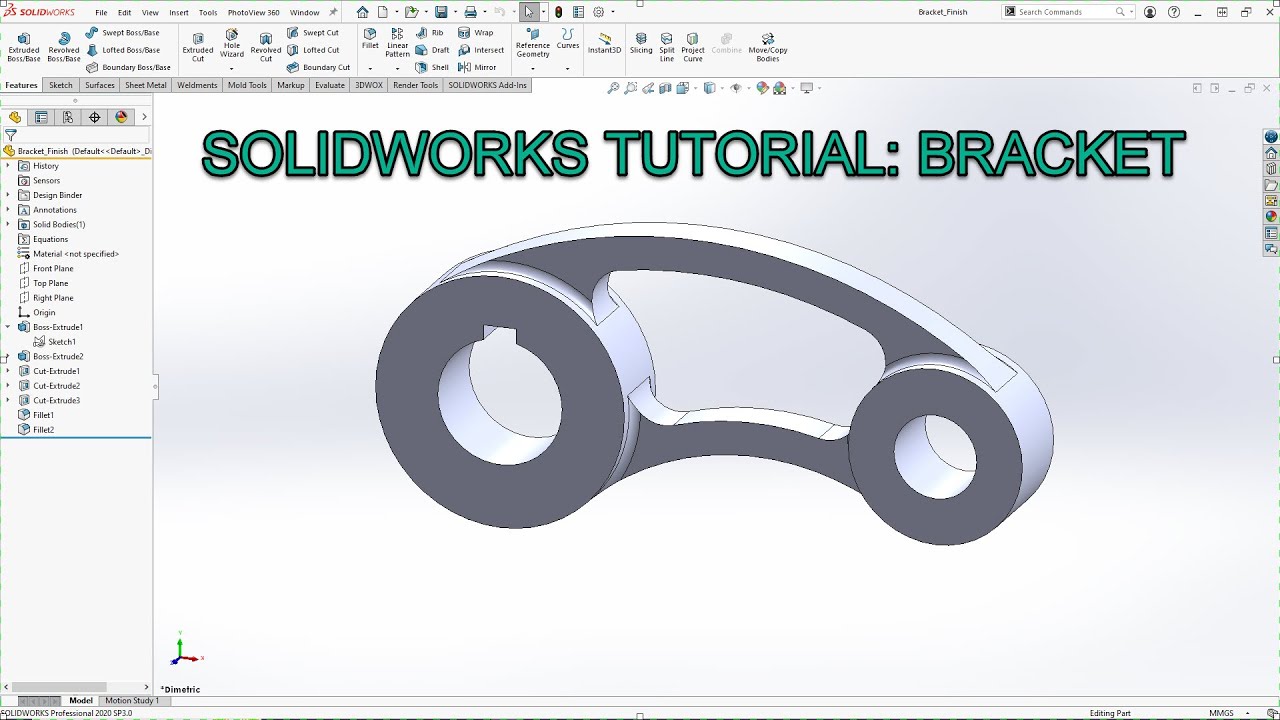Toggle Instant3D mode
Viewport: 1280px width, 720px height.
click(604, 43)
